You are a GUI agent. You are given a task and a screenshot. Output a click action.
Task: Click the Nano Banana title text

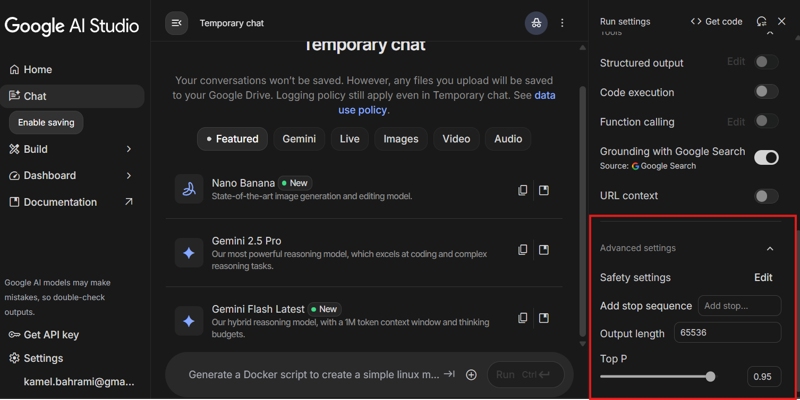coord(243,183)
